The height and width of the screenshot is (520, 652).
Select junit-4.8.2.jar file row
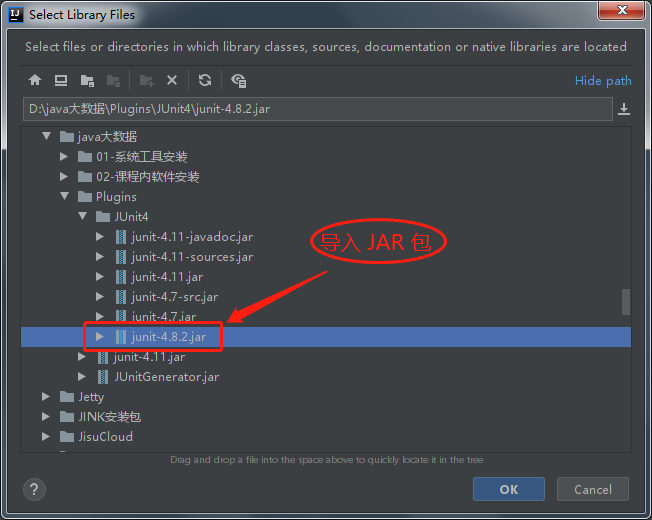(326, 337)
